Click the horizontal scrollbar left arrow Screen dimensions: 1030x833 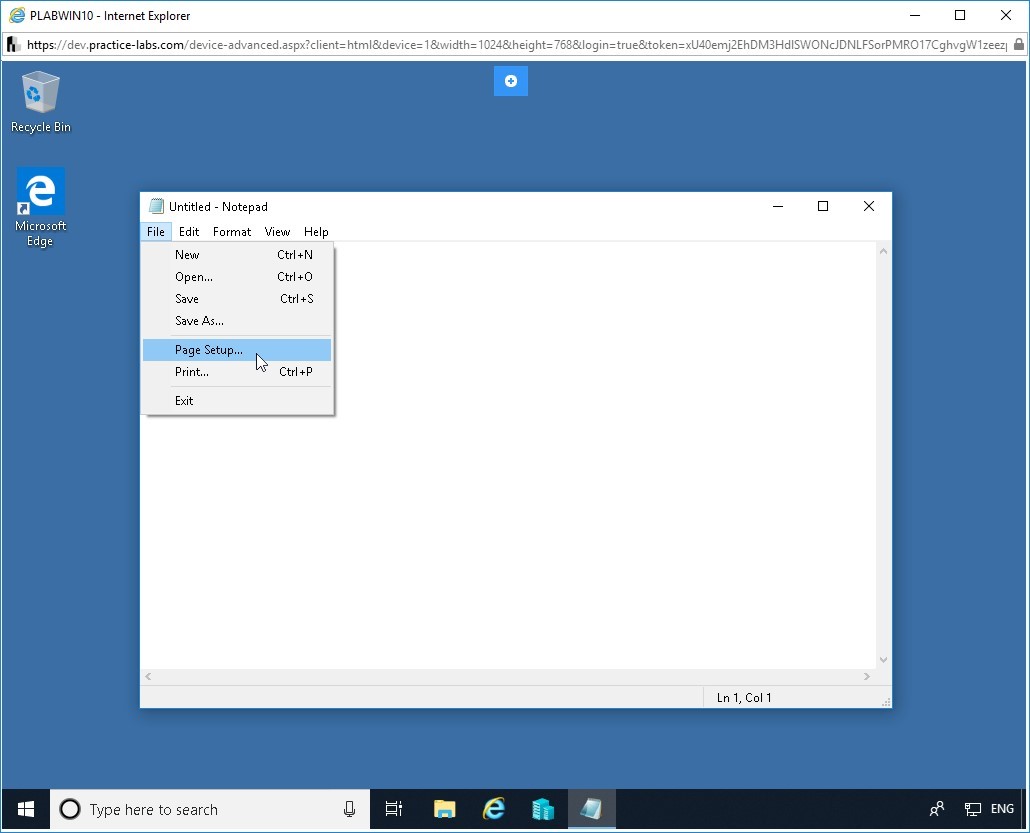(148, 677)
